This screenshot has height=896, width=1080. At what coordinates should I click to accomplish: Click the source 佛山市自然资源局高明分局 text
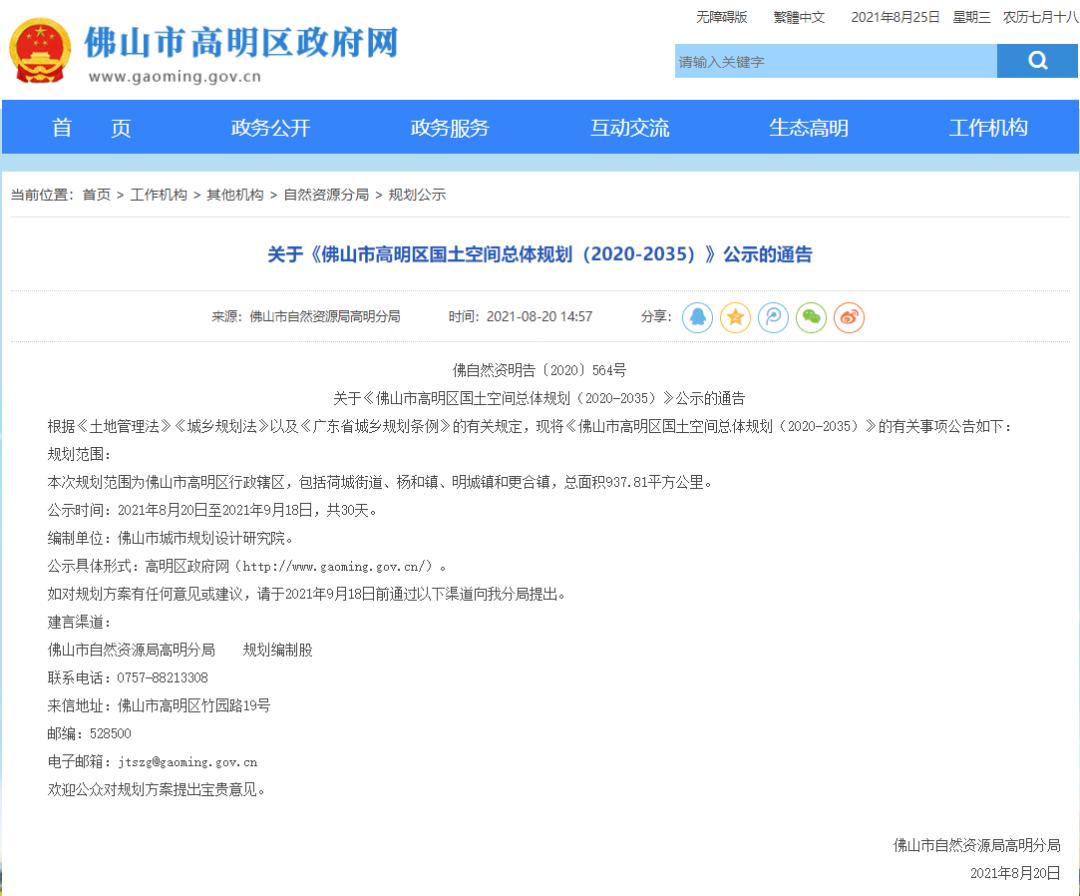(x=324, y=317)
